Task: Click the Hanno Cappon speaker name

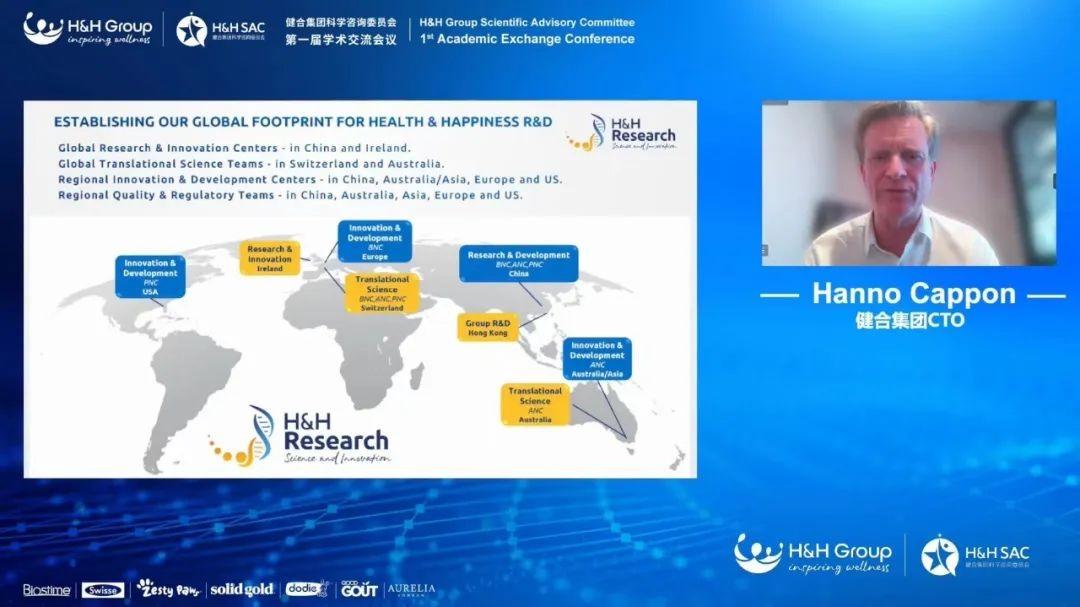Action: tap(913, 294)
